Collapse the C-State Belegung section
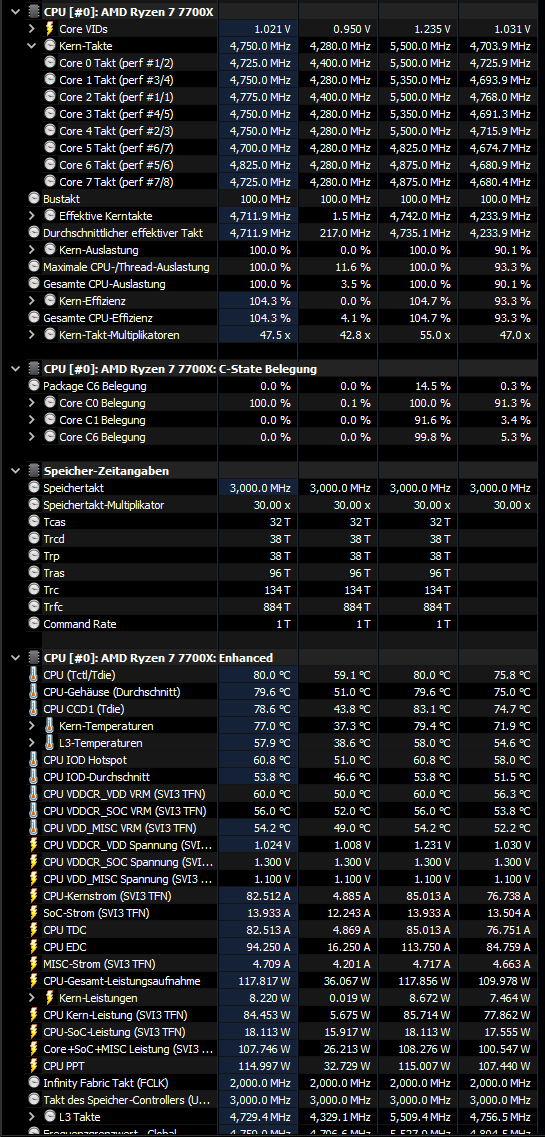545x1137 pixels. coord(15,368)
